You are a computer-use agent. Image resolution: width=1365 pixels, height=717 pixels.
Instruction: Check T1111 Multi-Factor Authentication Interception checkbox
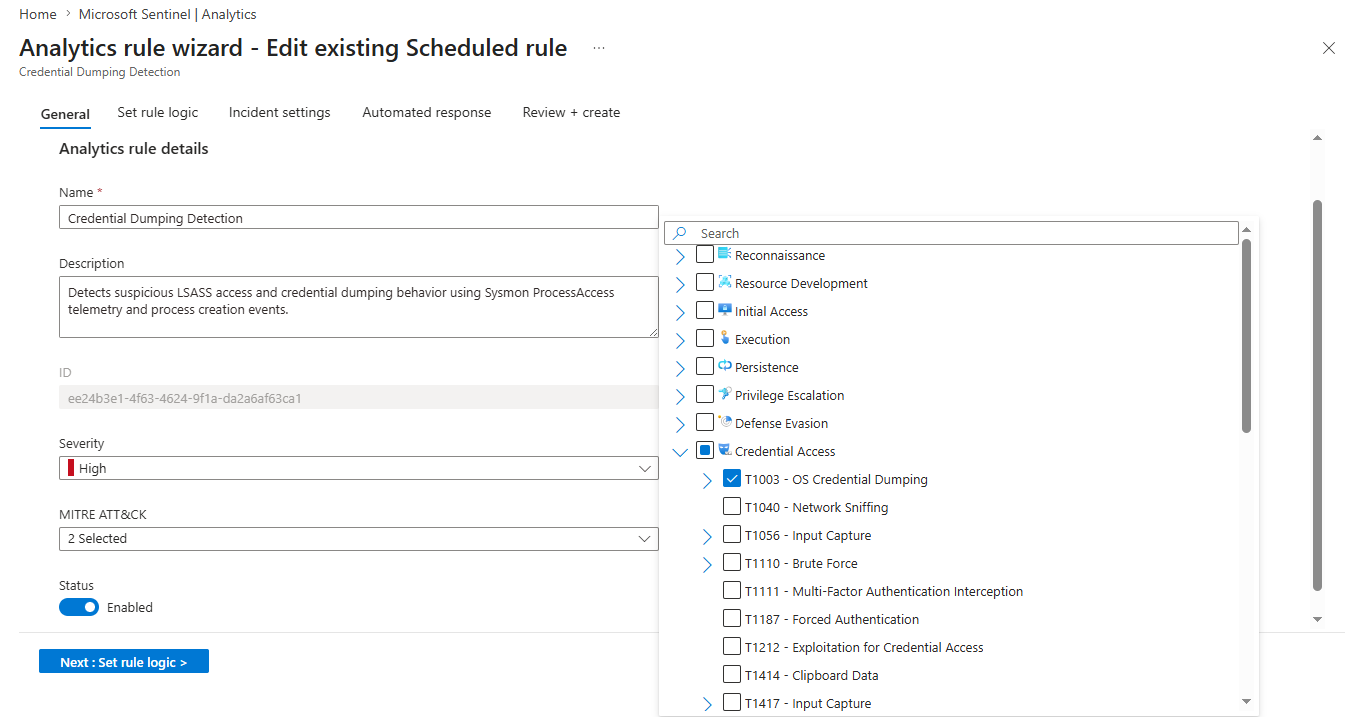pos(732,591)
